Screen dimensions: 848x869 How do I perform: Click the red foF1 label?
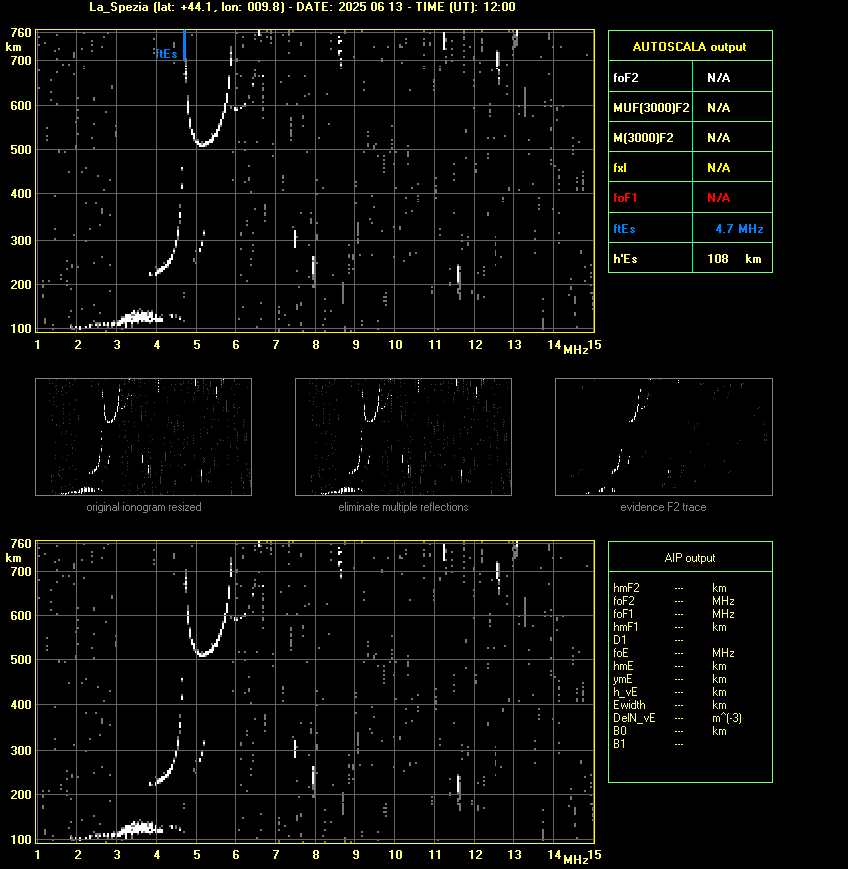[x=625, y=198]
